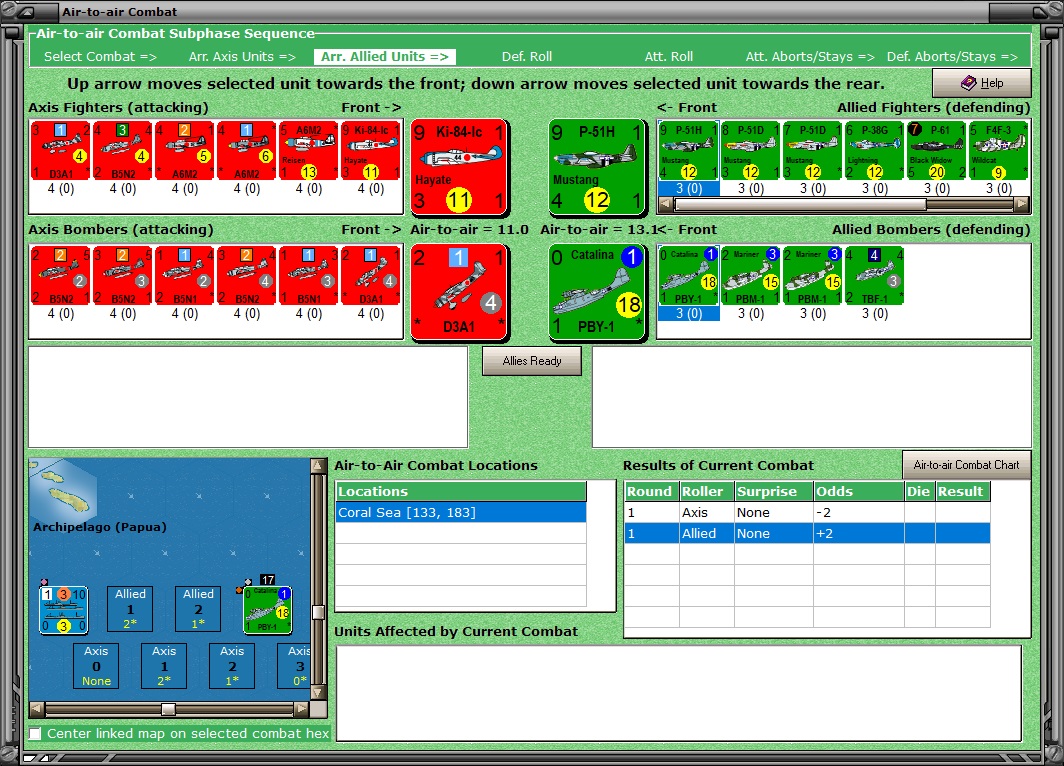The width and height of the screenshot is (1064, 766).
Task: Click the large front P-51H Mustang counter
Action: (x=597, y=167)
